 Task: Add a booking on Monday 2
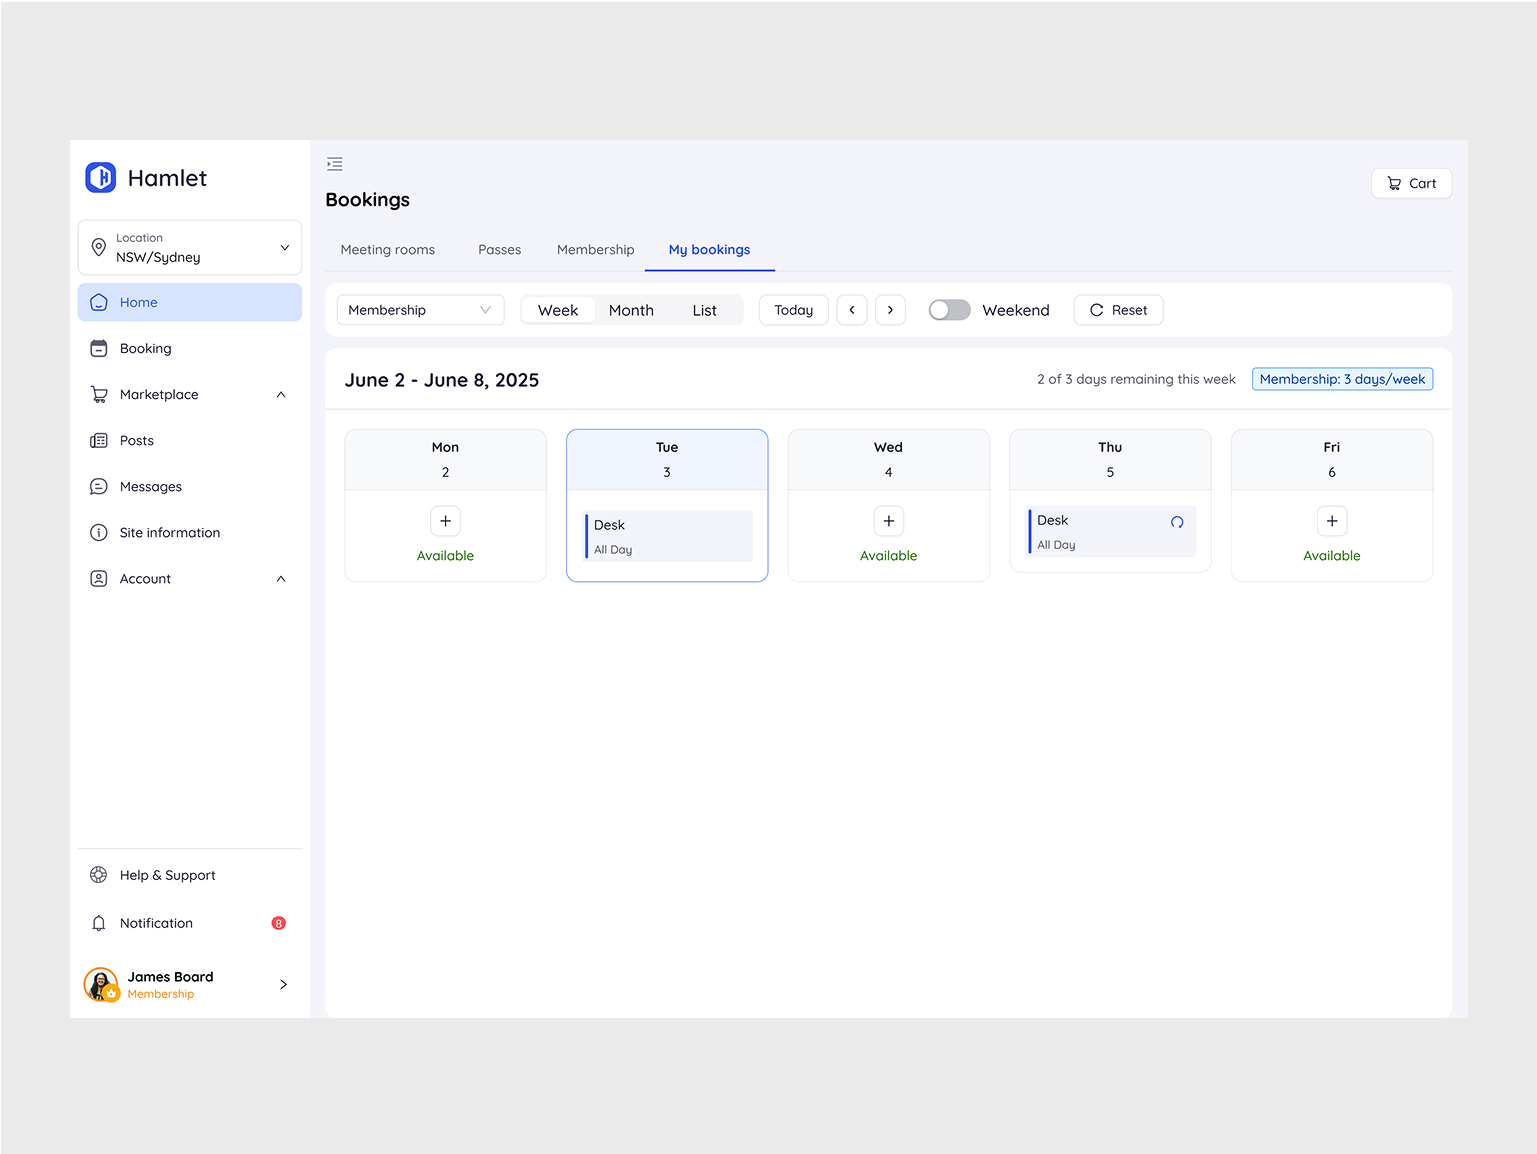pos(445,521)
